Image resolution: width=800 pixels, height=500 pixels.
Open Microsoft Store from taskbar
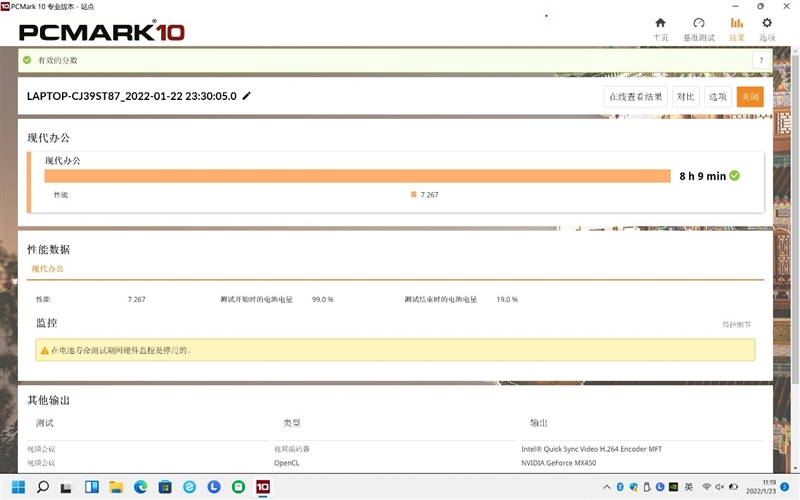coord(165,487)
